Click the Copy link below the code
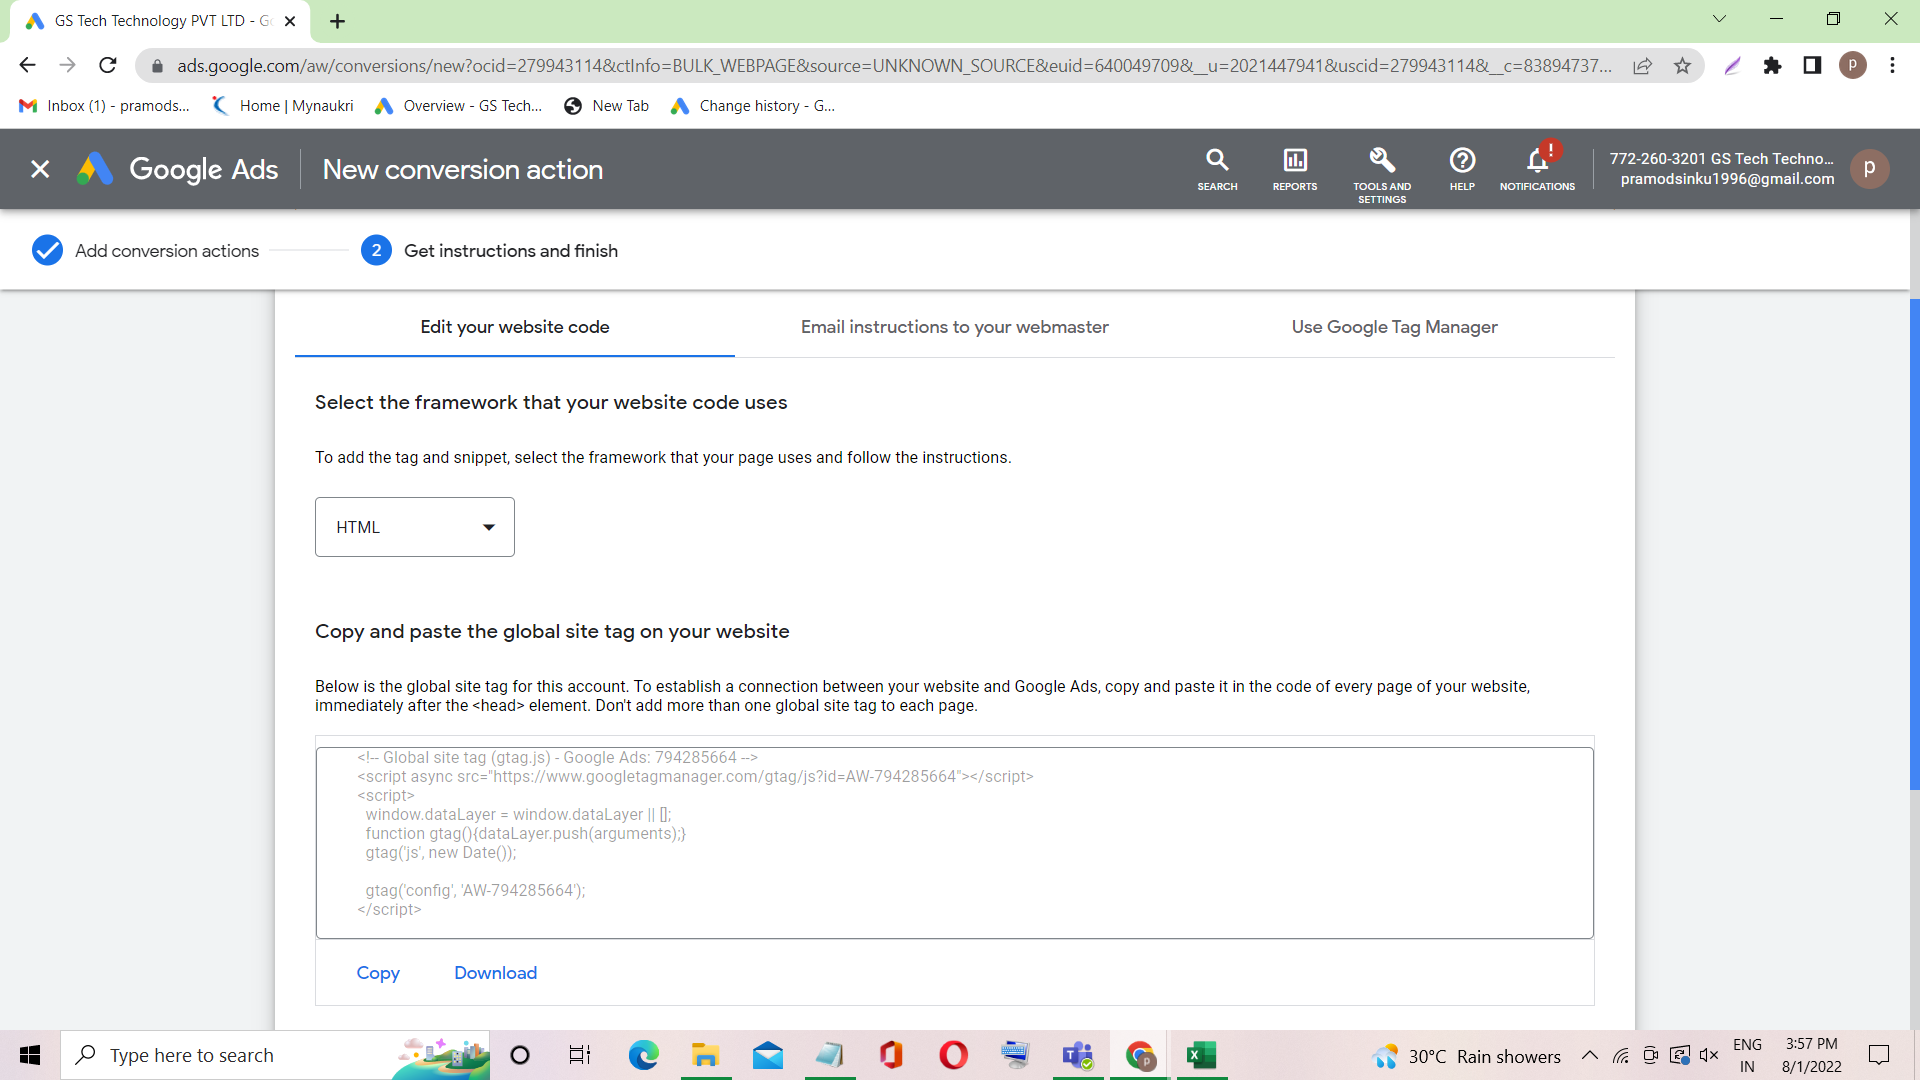This screenshot has height=1080, width=1920. point(378,973)
